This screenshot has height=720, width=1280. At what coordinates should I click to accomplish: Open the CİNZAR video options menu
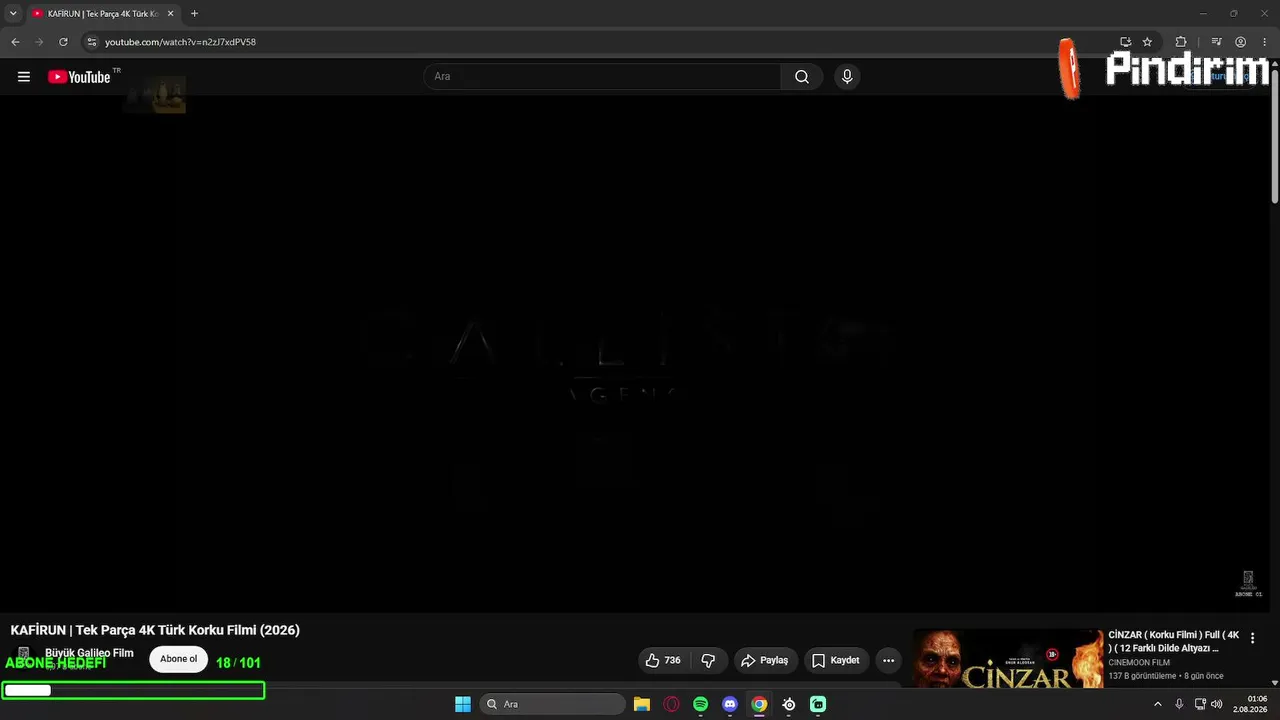click(x=1252, y=638)
